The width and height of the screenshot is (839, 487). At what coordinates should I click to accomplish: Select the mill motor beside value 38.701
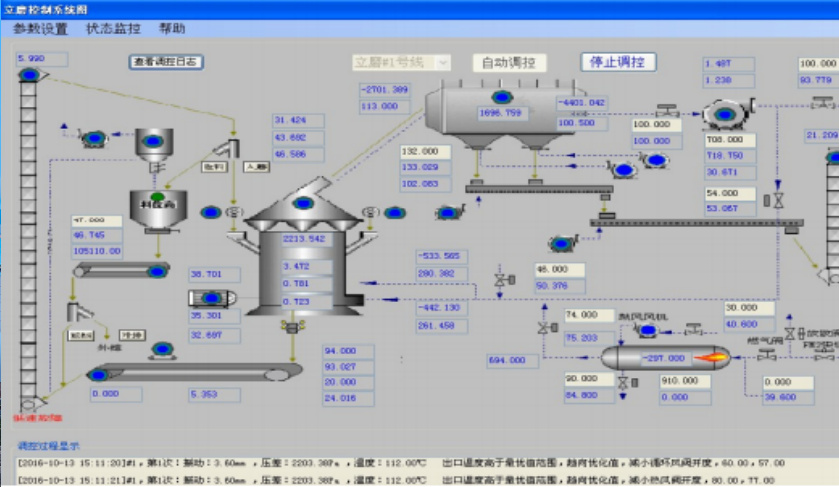210,298
